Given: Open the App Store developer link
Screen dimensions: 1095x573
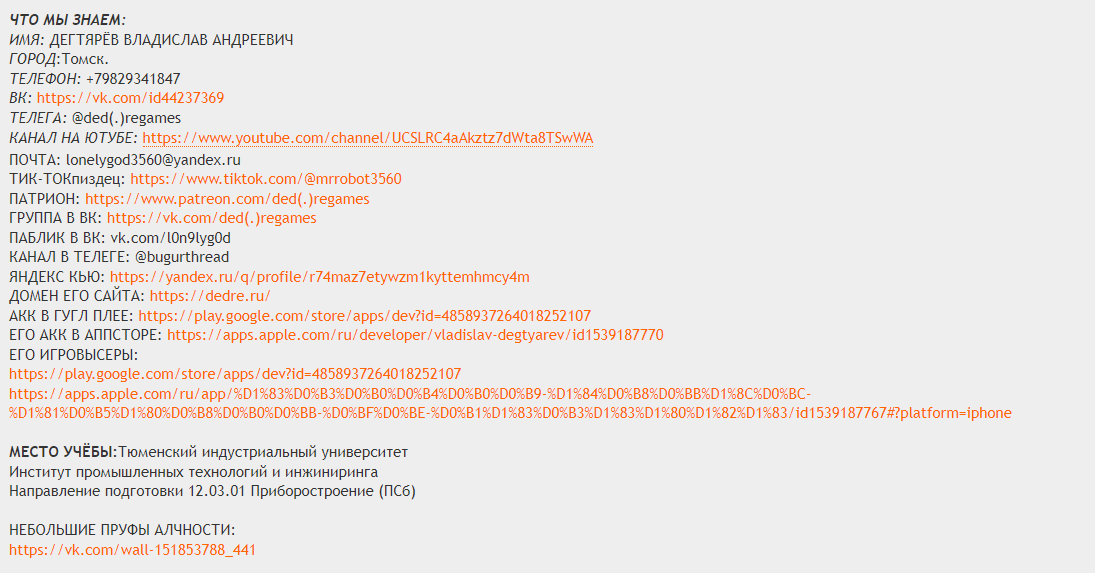Looking at the screenshot, I should [x=414, y=335].
